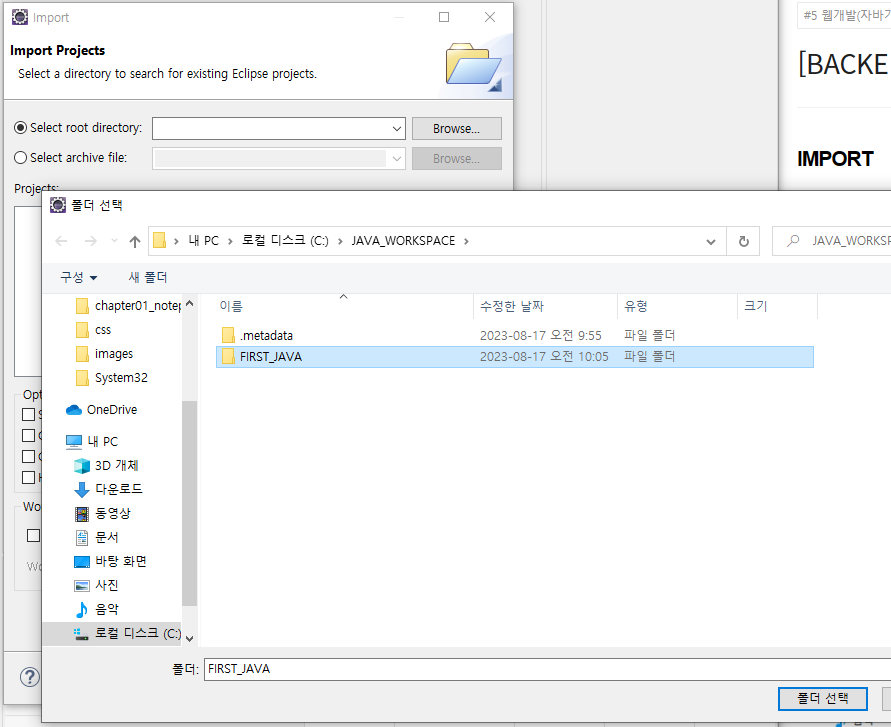
Task: Go up one folder level with the up arrow
Action: (135, 242)
